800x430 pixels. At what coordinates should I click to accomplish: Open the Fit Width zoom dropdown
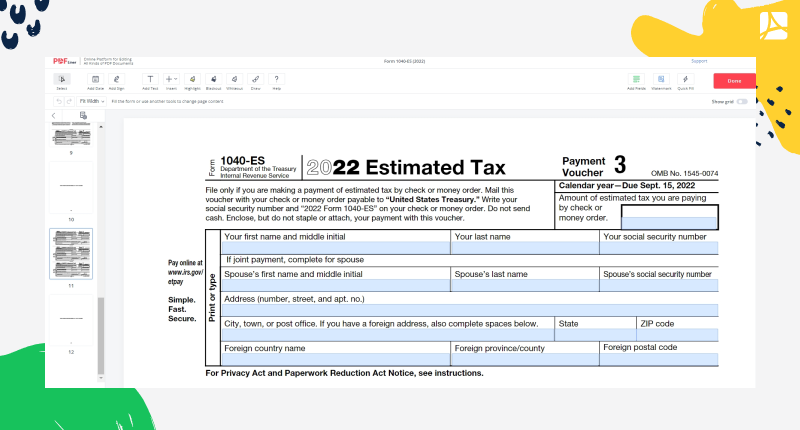[x=92, y=102]
